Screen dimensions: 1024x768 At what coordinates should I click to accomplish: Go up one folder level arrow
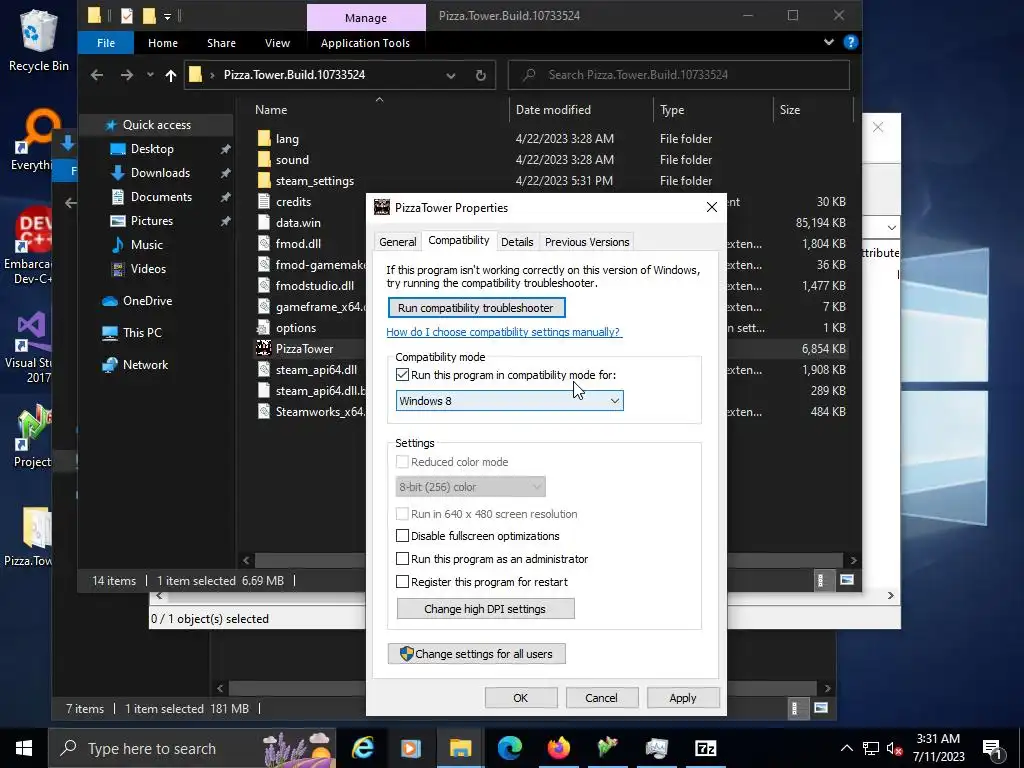170,75
